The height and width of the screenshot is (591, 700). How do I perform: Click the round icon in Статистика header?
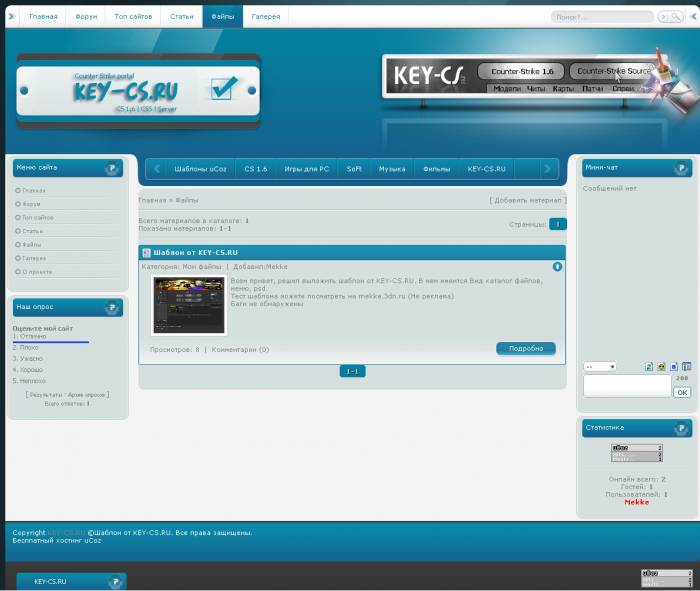[680, 428]
